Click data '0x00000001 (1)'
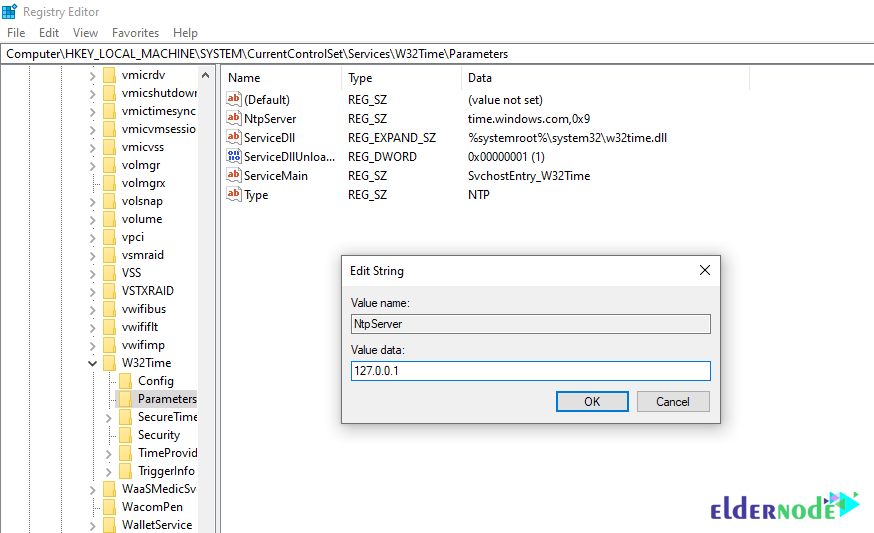The width and height of the screenshot is (874, 533). pyautogui.click(x=506, y=157)
